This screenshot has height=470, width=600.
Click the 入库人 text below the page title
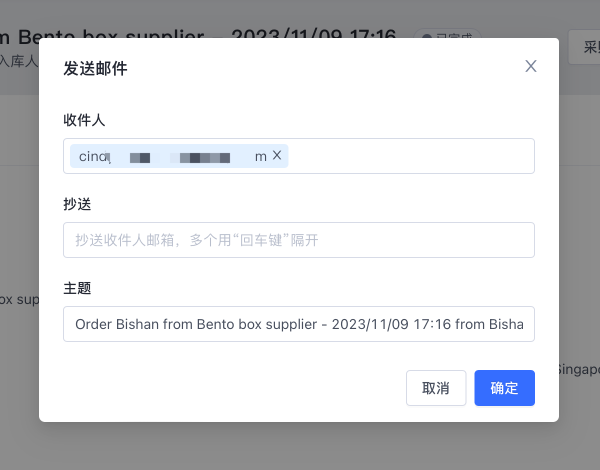coord(19,61)
